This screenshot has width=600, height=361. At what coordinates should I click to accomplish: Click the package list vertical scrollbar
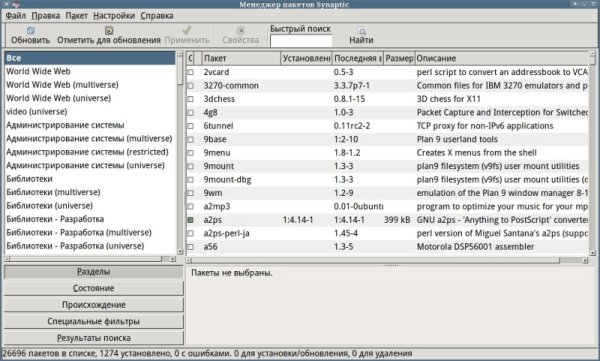[x=592, y=153]
